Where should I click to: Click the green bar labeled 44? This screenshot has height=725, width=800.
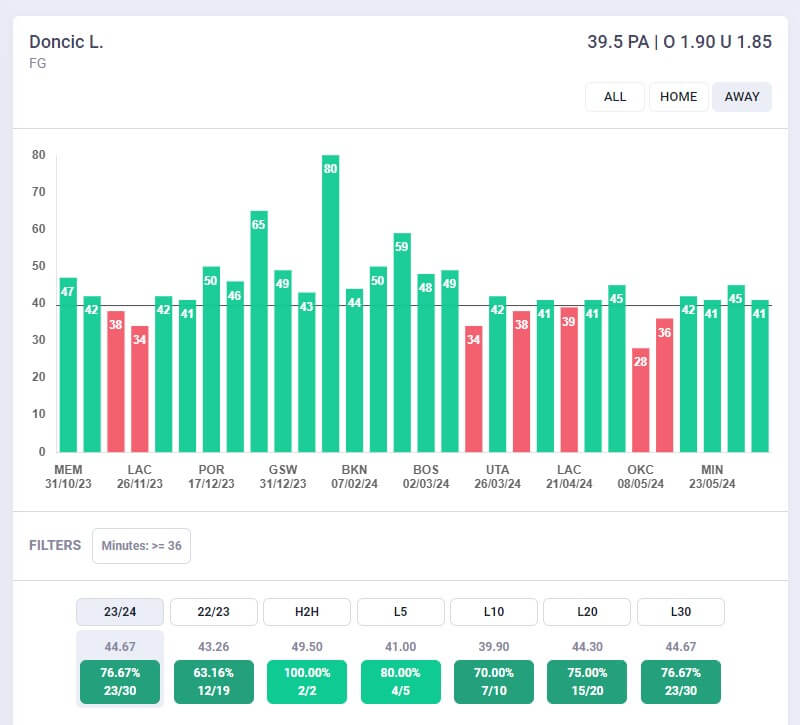coord(355,370)
